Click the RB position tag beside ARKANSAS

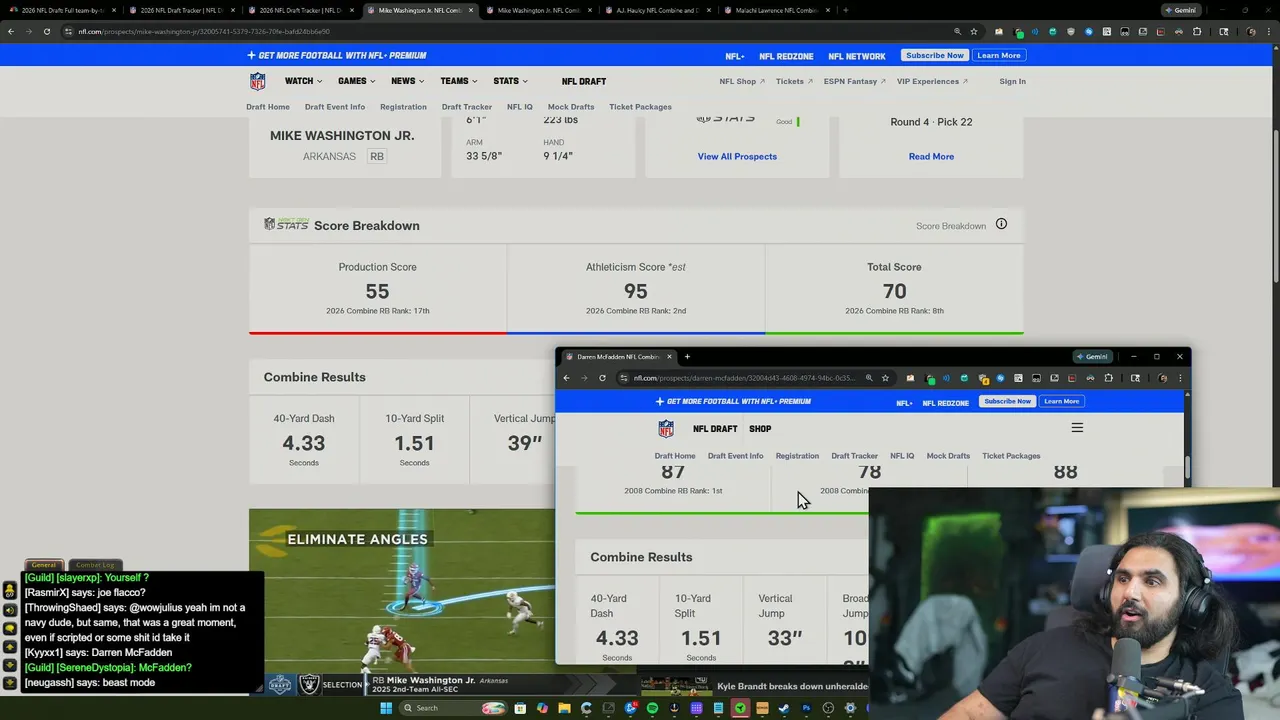pos(377,156)
